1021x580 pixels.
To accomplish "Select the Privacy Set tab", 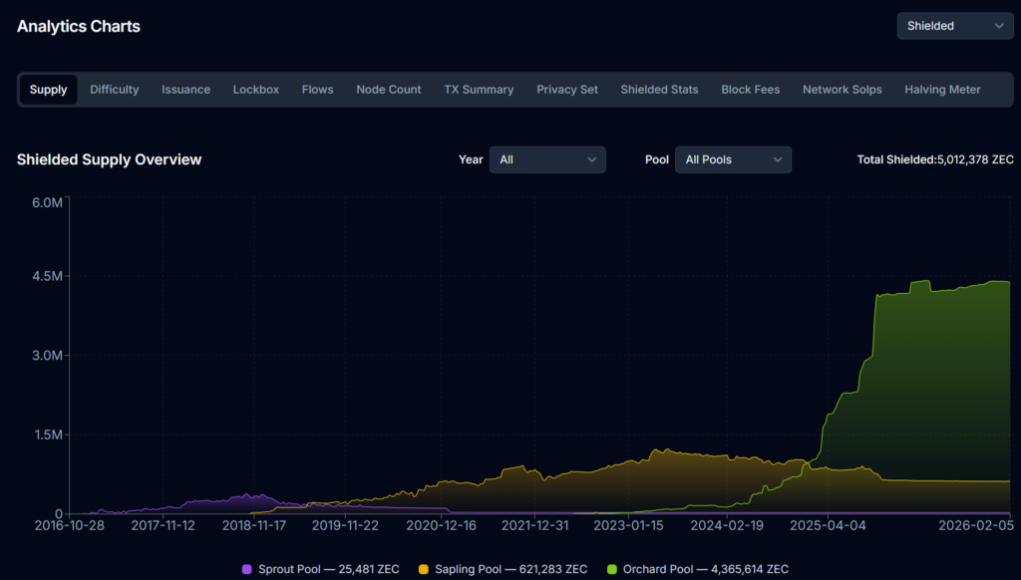I will (567, 90).
